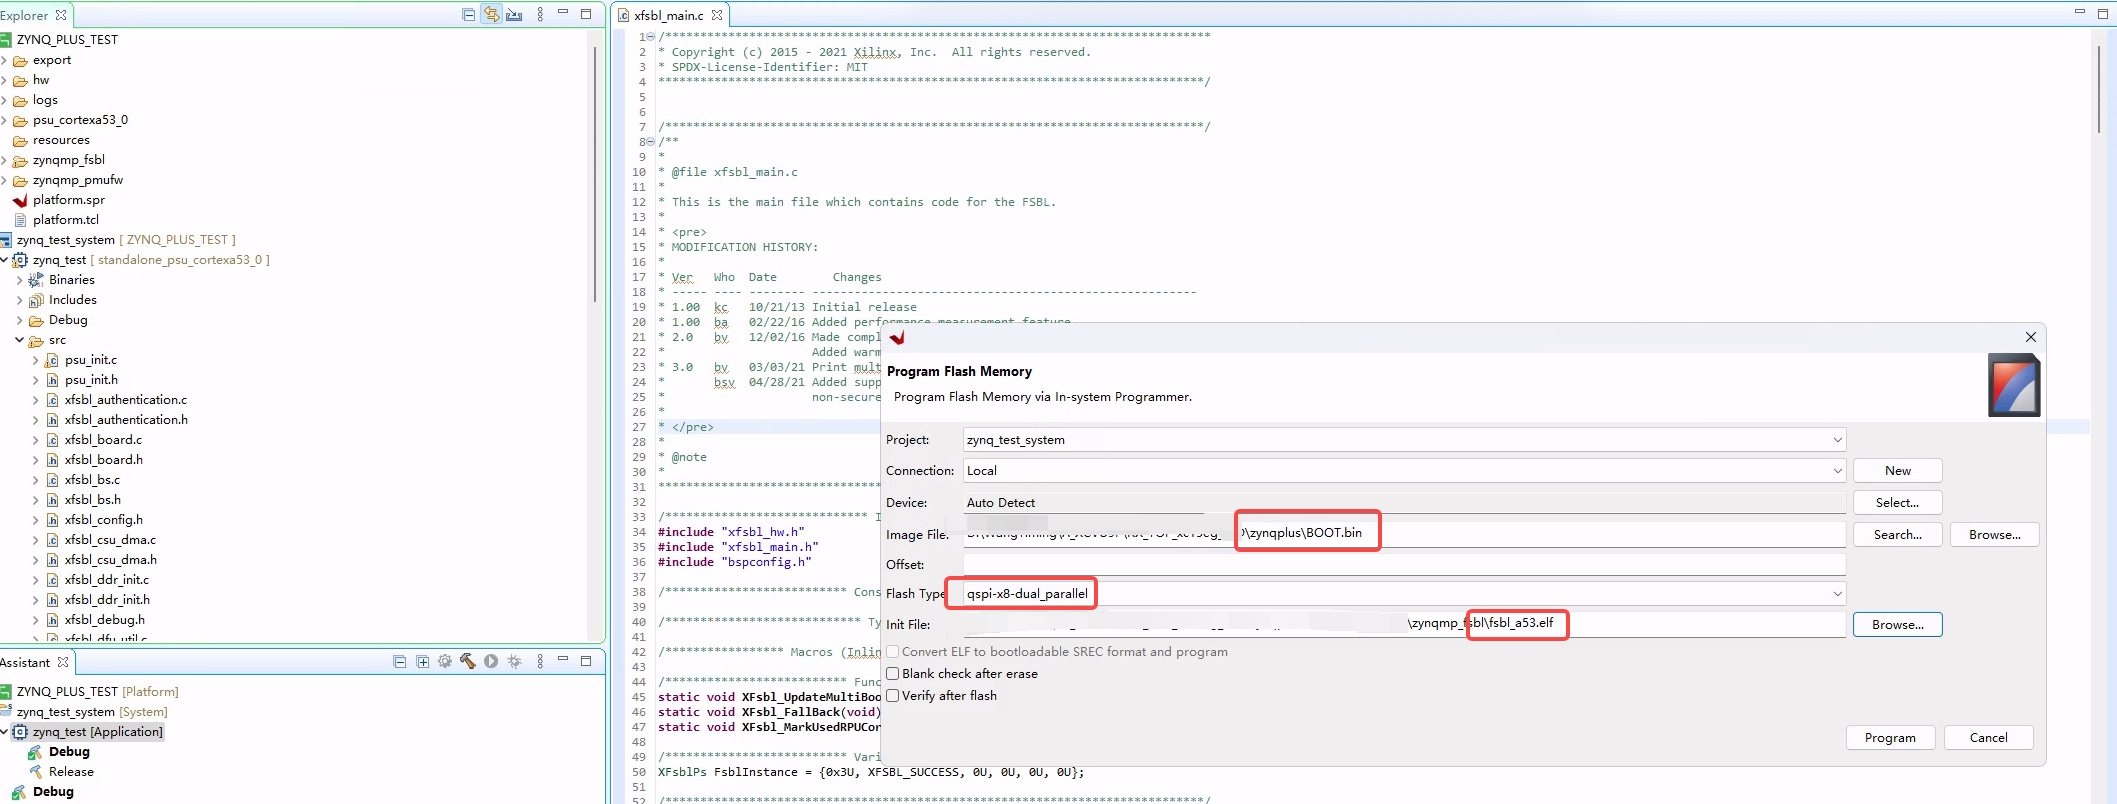Close the xfsbl_main.c editor tab
Screen dimensions: 2117x804
pyautogui.click(x=717, y=15)
